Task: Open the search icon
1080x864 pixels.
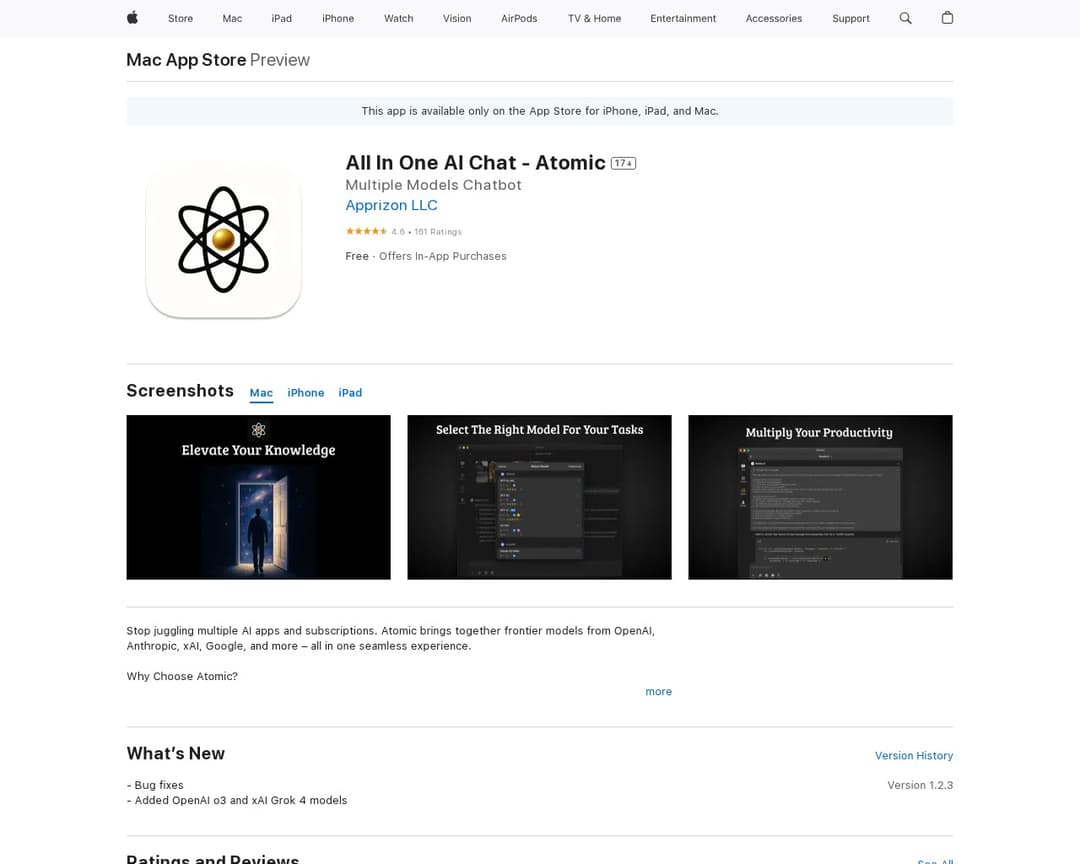Action: pyautogui.click(x=905, y=18)
